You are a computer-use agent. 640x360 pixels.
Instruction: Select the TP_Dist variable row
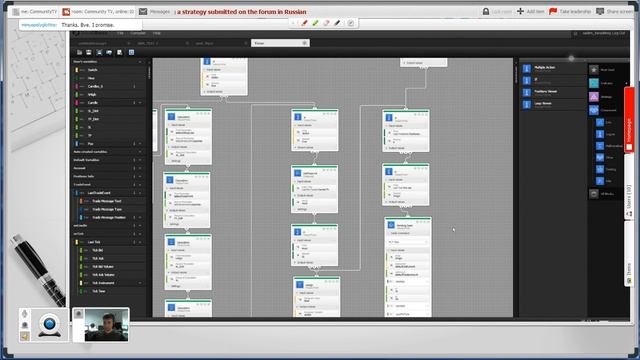click(109, 119)
